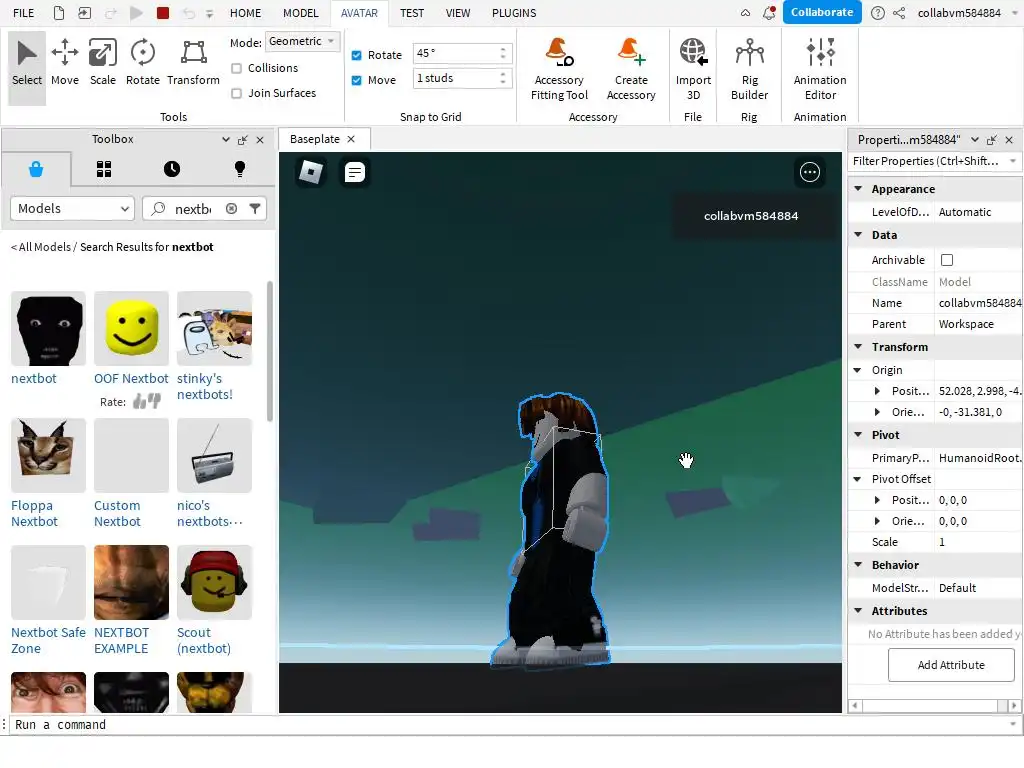This screenshot has width=1024, height=768.
Task: Collapse the Appearance section
Action: (x=858, y=188)
